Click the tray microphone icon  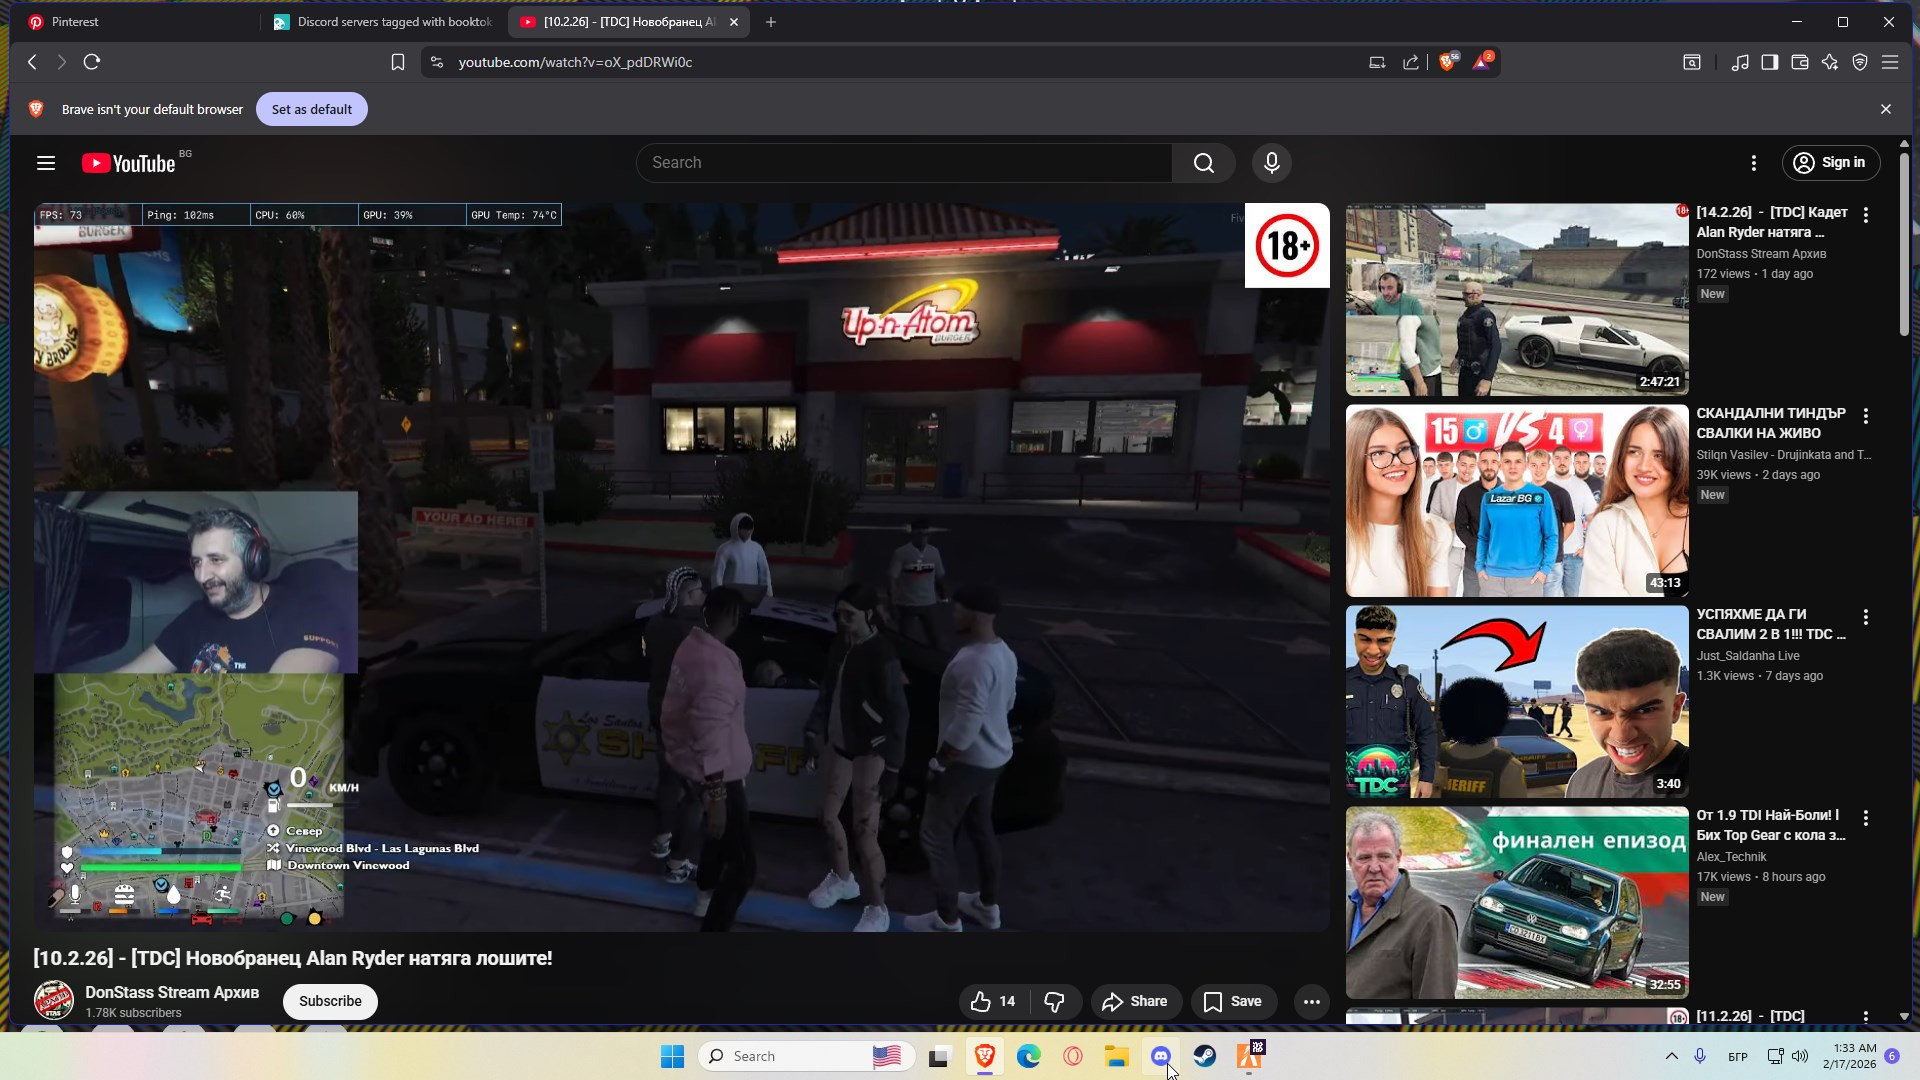tap(1700, 1056)
